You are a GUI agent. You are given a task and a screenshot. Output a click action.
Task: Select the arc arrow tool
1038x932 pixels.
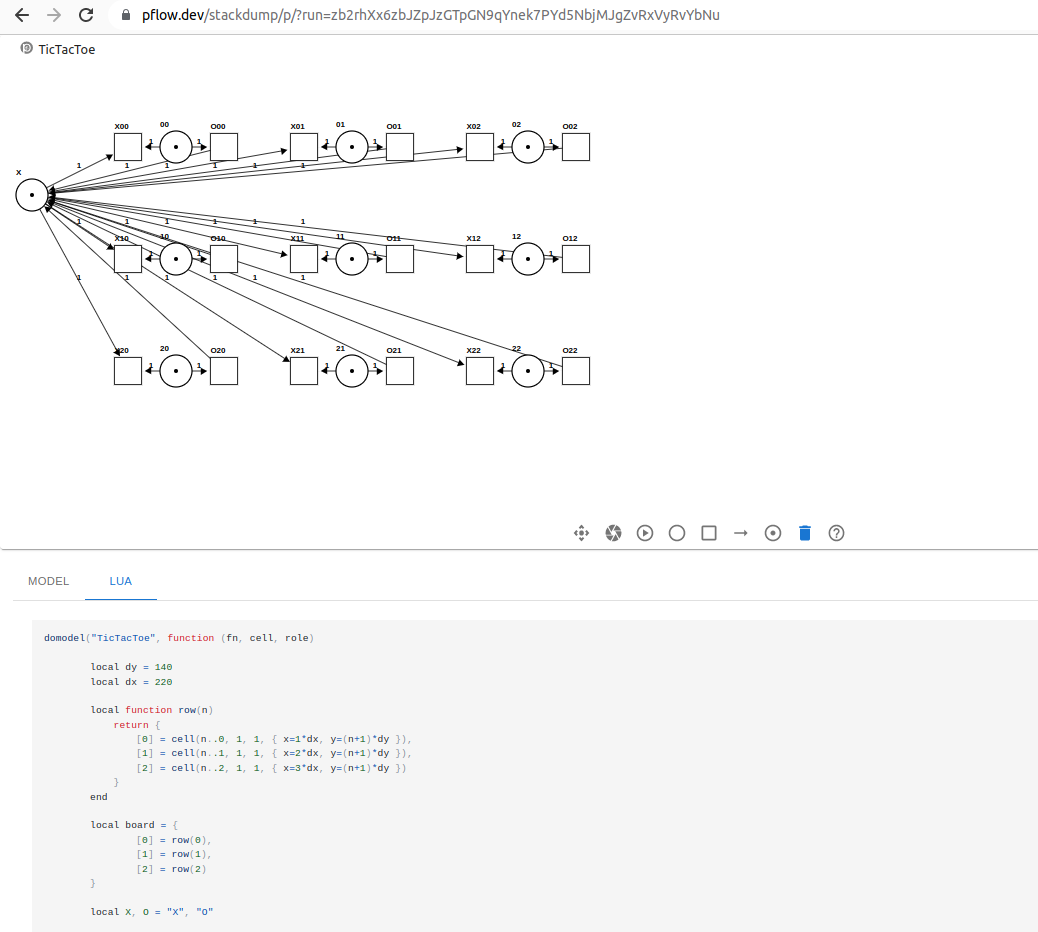tap(741, 533)
